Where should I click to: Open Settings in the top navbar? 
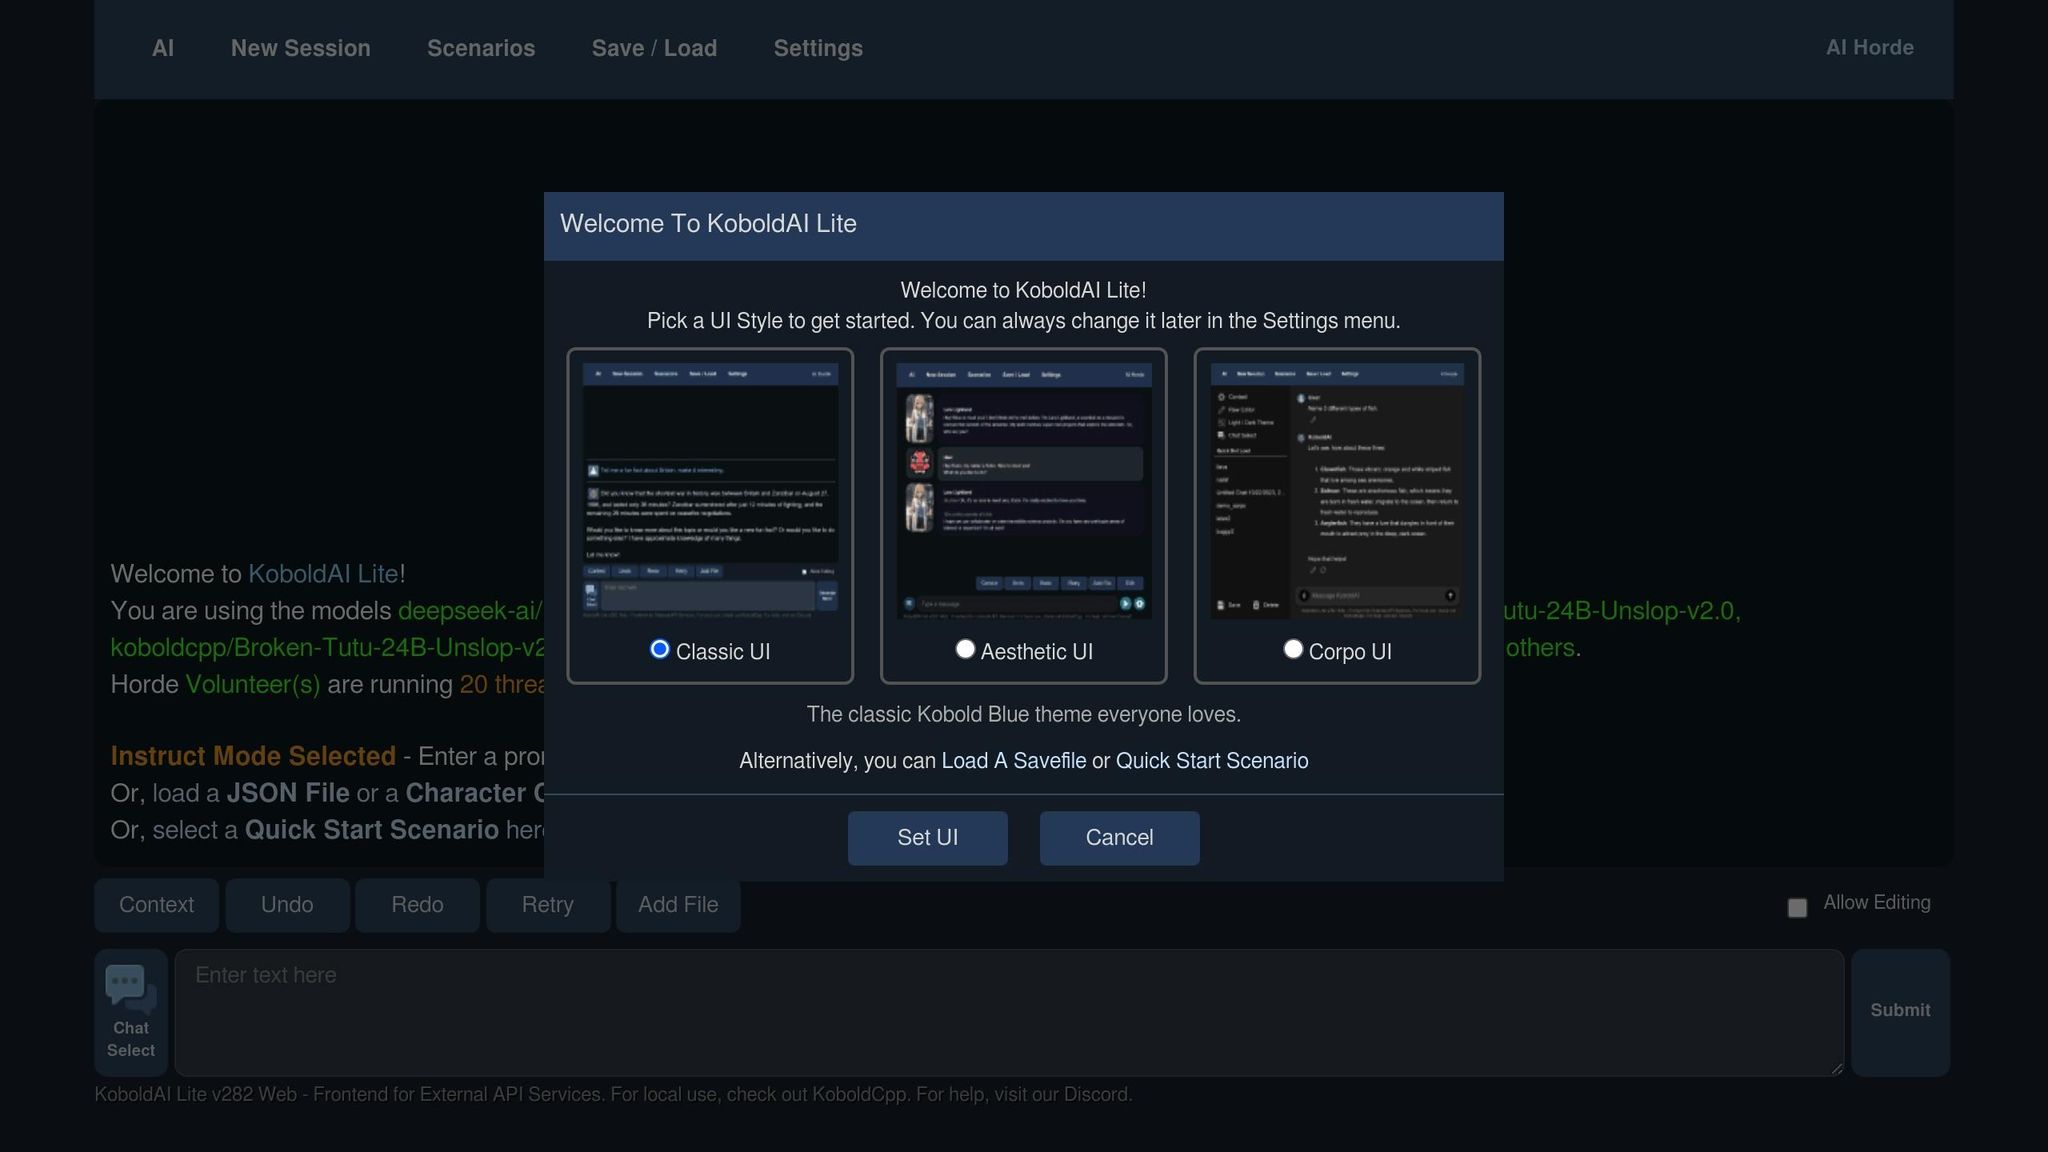pos(818,48)
